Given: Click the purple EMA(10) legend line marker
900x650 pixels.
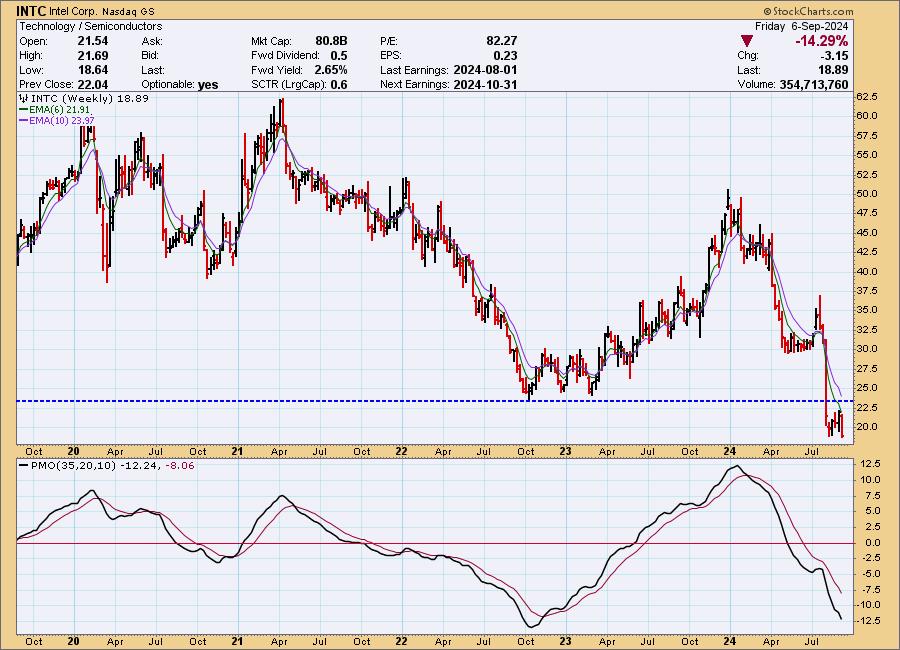Looking at the screenshot, I should 24,121.
